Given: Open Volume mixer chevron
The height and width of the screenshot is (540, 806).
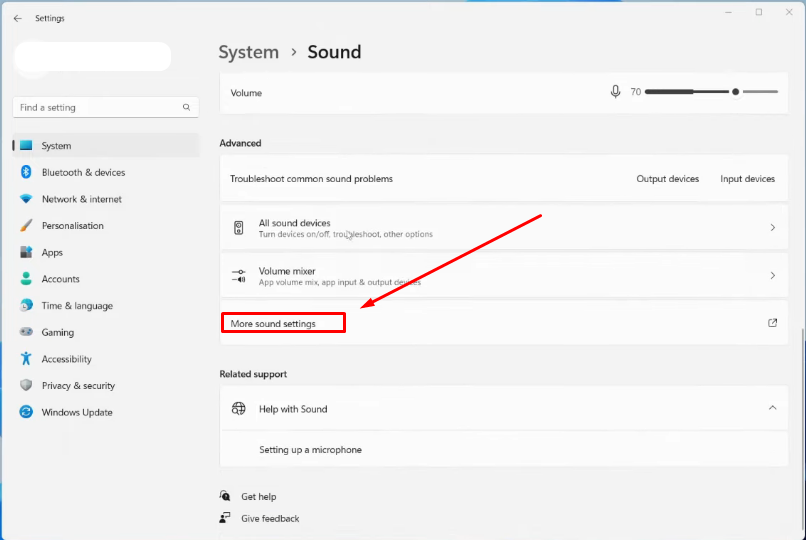Looking at the screenshot, I should point(773,275).
